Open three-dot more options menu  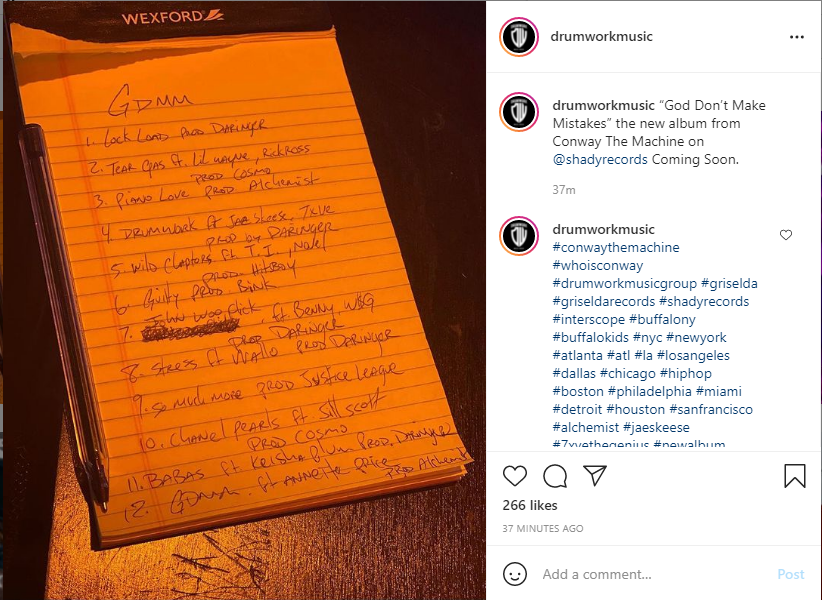point(797,37)
